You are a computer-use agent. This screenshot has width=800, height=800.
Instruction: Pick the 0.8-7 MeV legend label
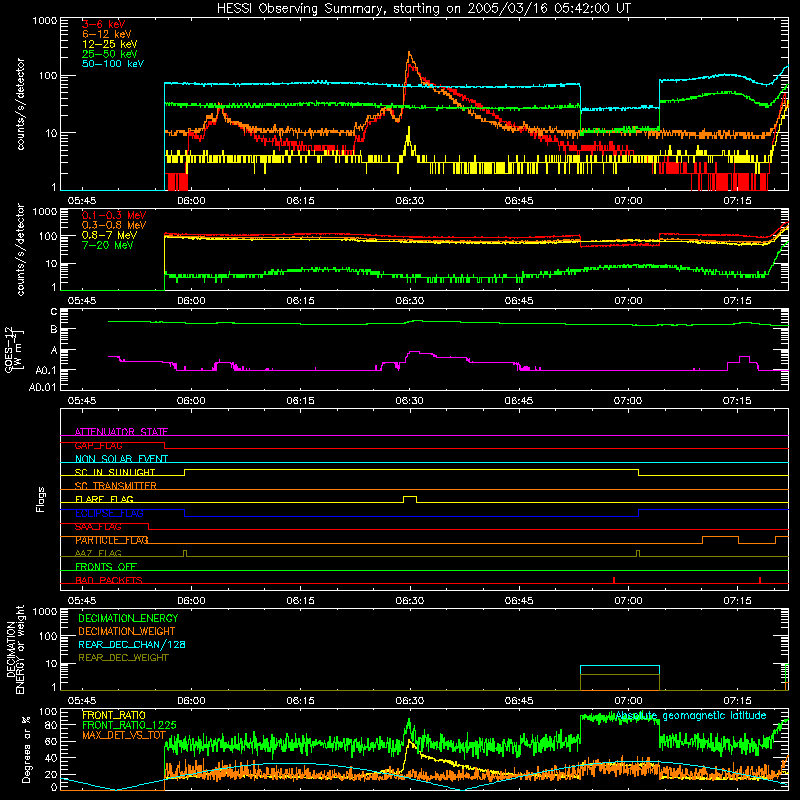(x=109, y=235)
